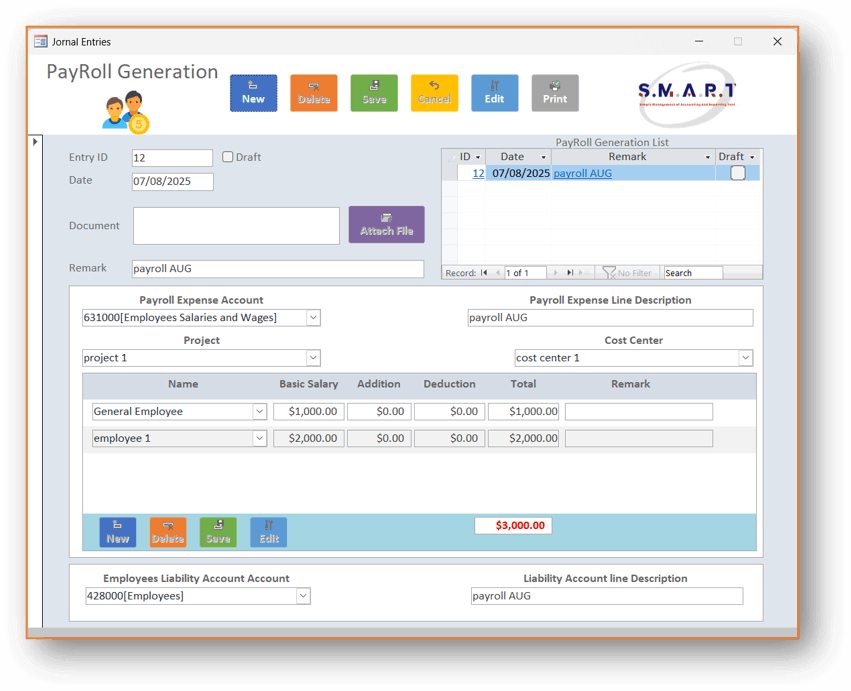Open Date column filter arrow
Screen dimensions: 851x691
click(x=543, y=157)
